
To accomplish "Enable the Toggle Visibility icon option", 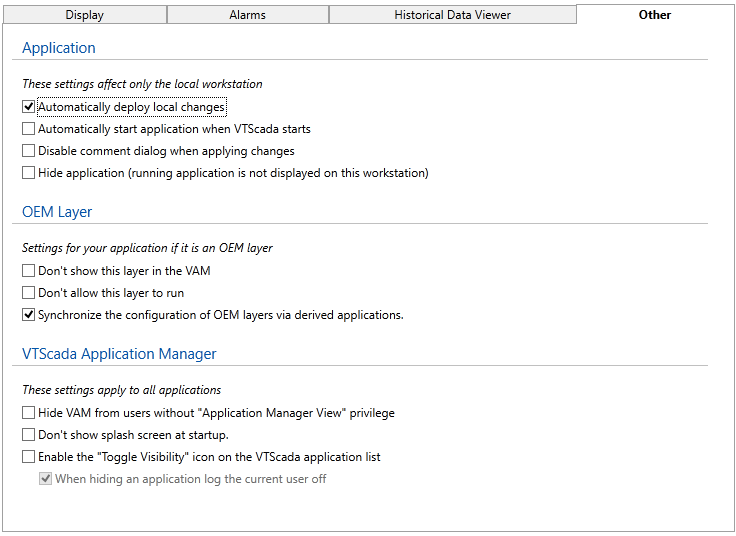I will click(x=29, y=457).
